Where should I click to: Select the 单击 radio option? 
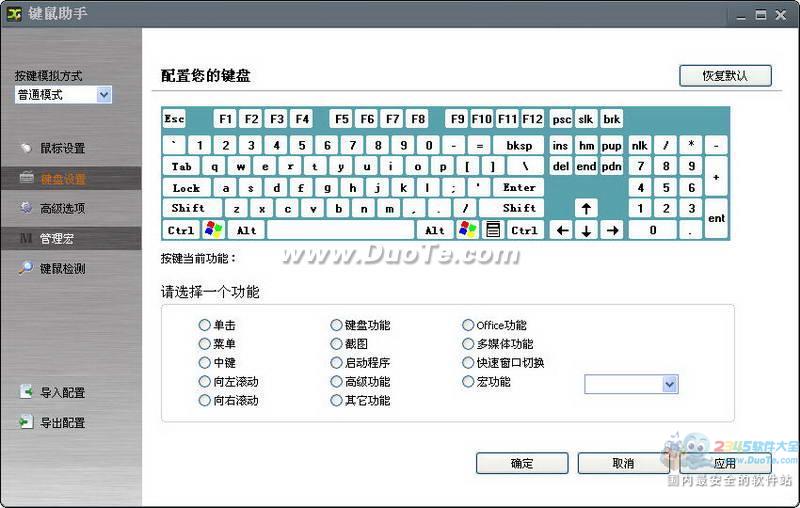click(204, 325)
